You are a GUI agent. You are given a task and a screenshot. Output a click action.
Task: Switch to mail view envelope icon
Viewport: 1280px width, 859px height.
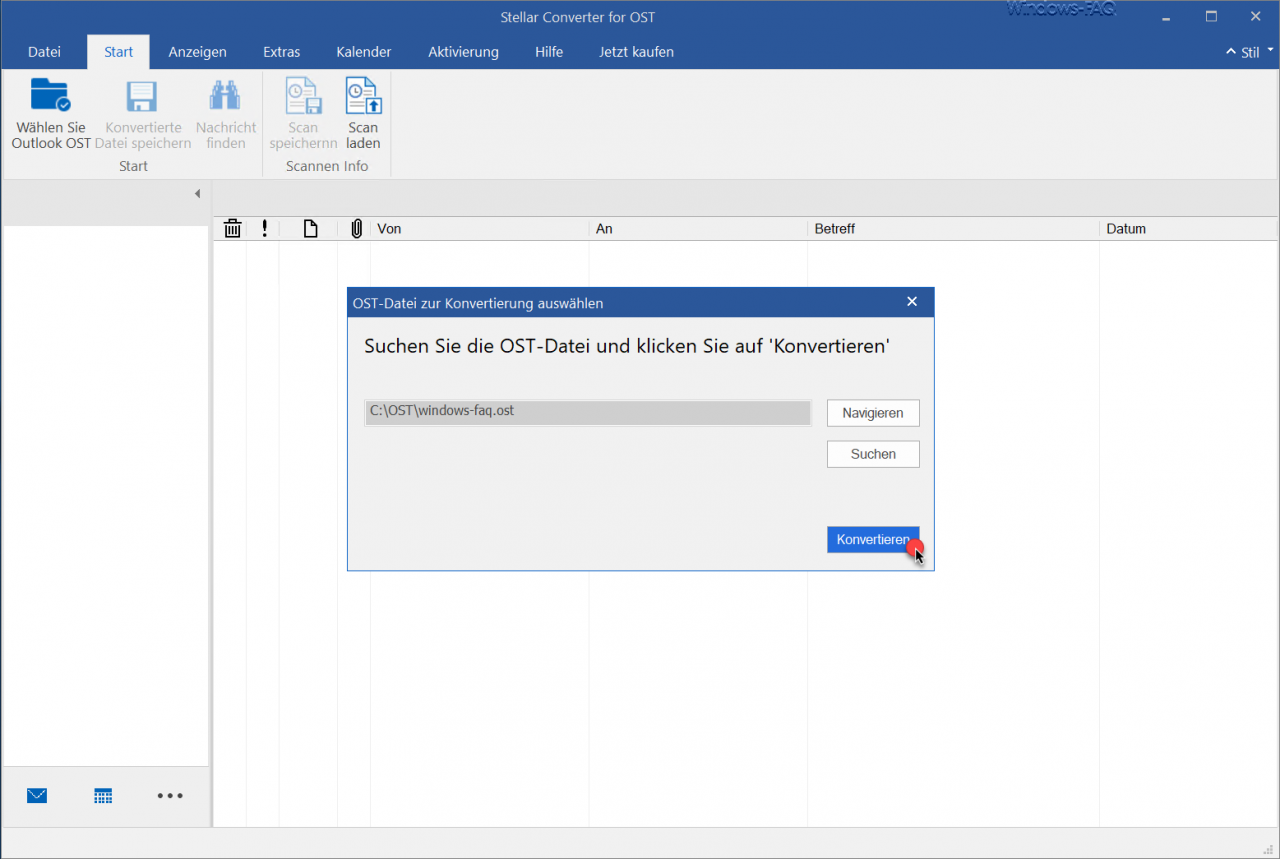[x=37, y=796]
